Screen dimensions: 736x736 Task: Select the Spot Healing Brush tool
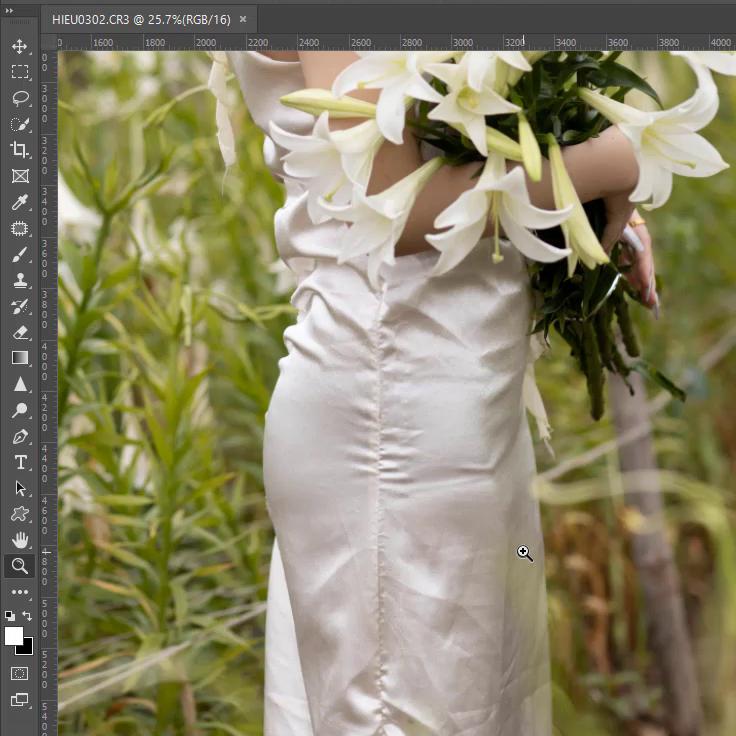pyautogui.click(x=19, y=229)
